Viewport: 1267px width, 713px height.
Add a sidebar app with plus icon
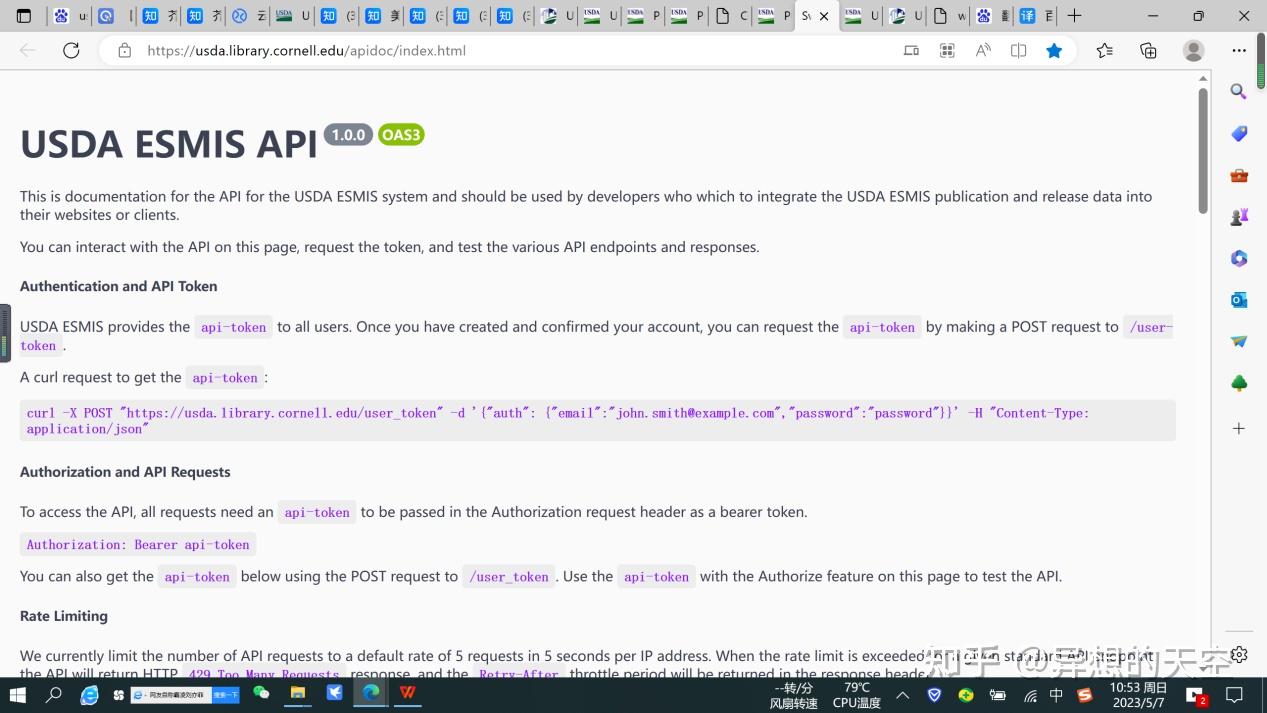(1239, 428)
